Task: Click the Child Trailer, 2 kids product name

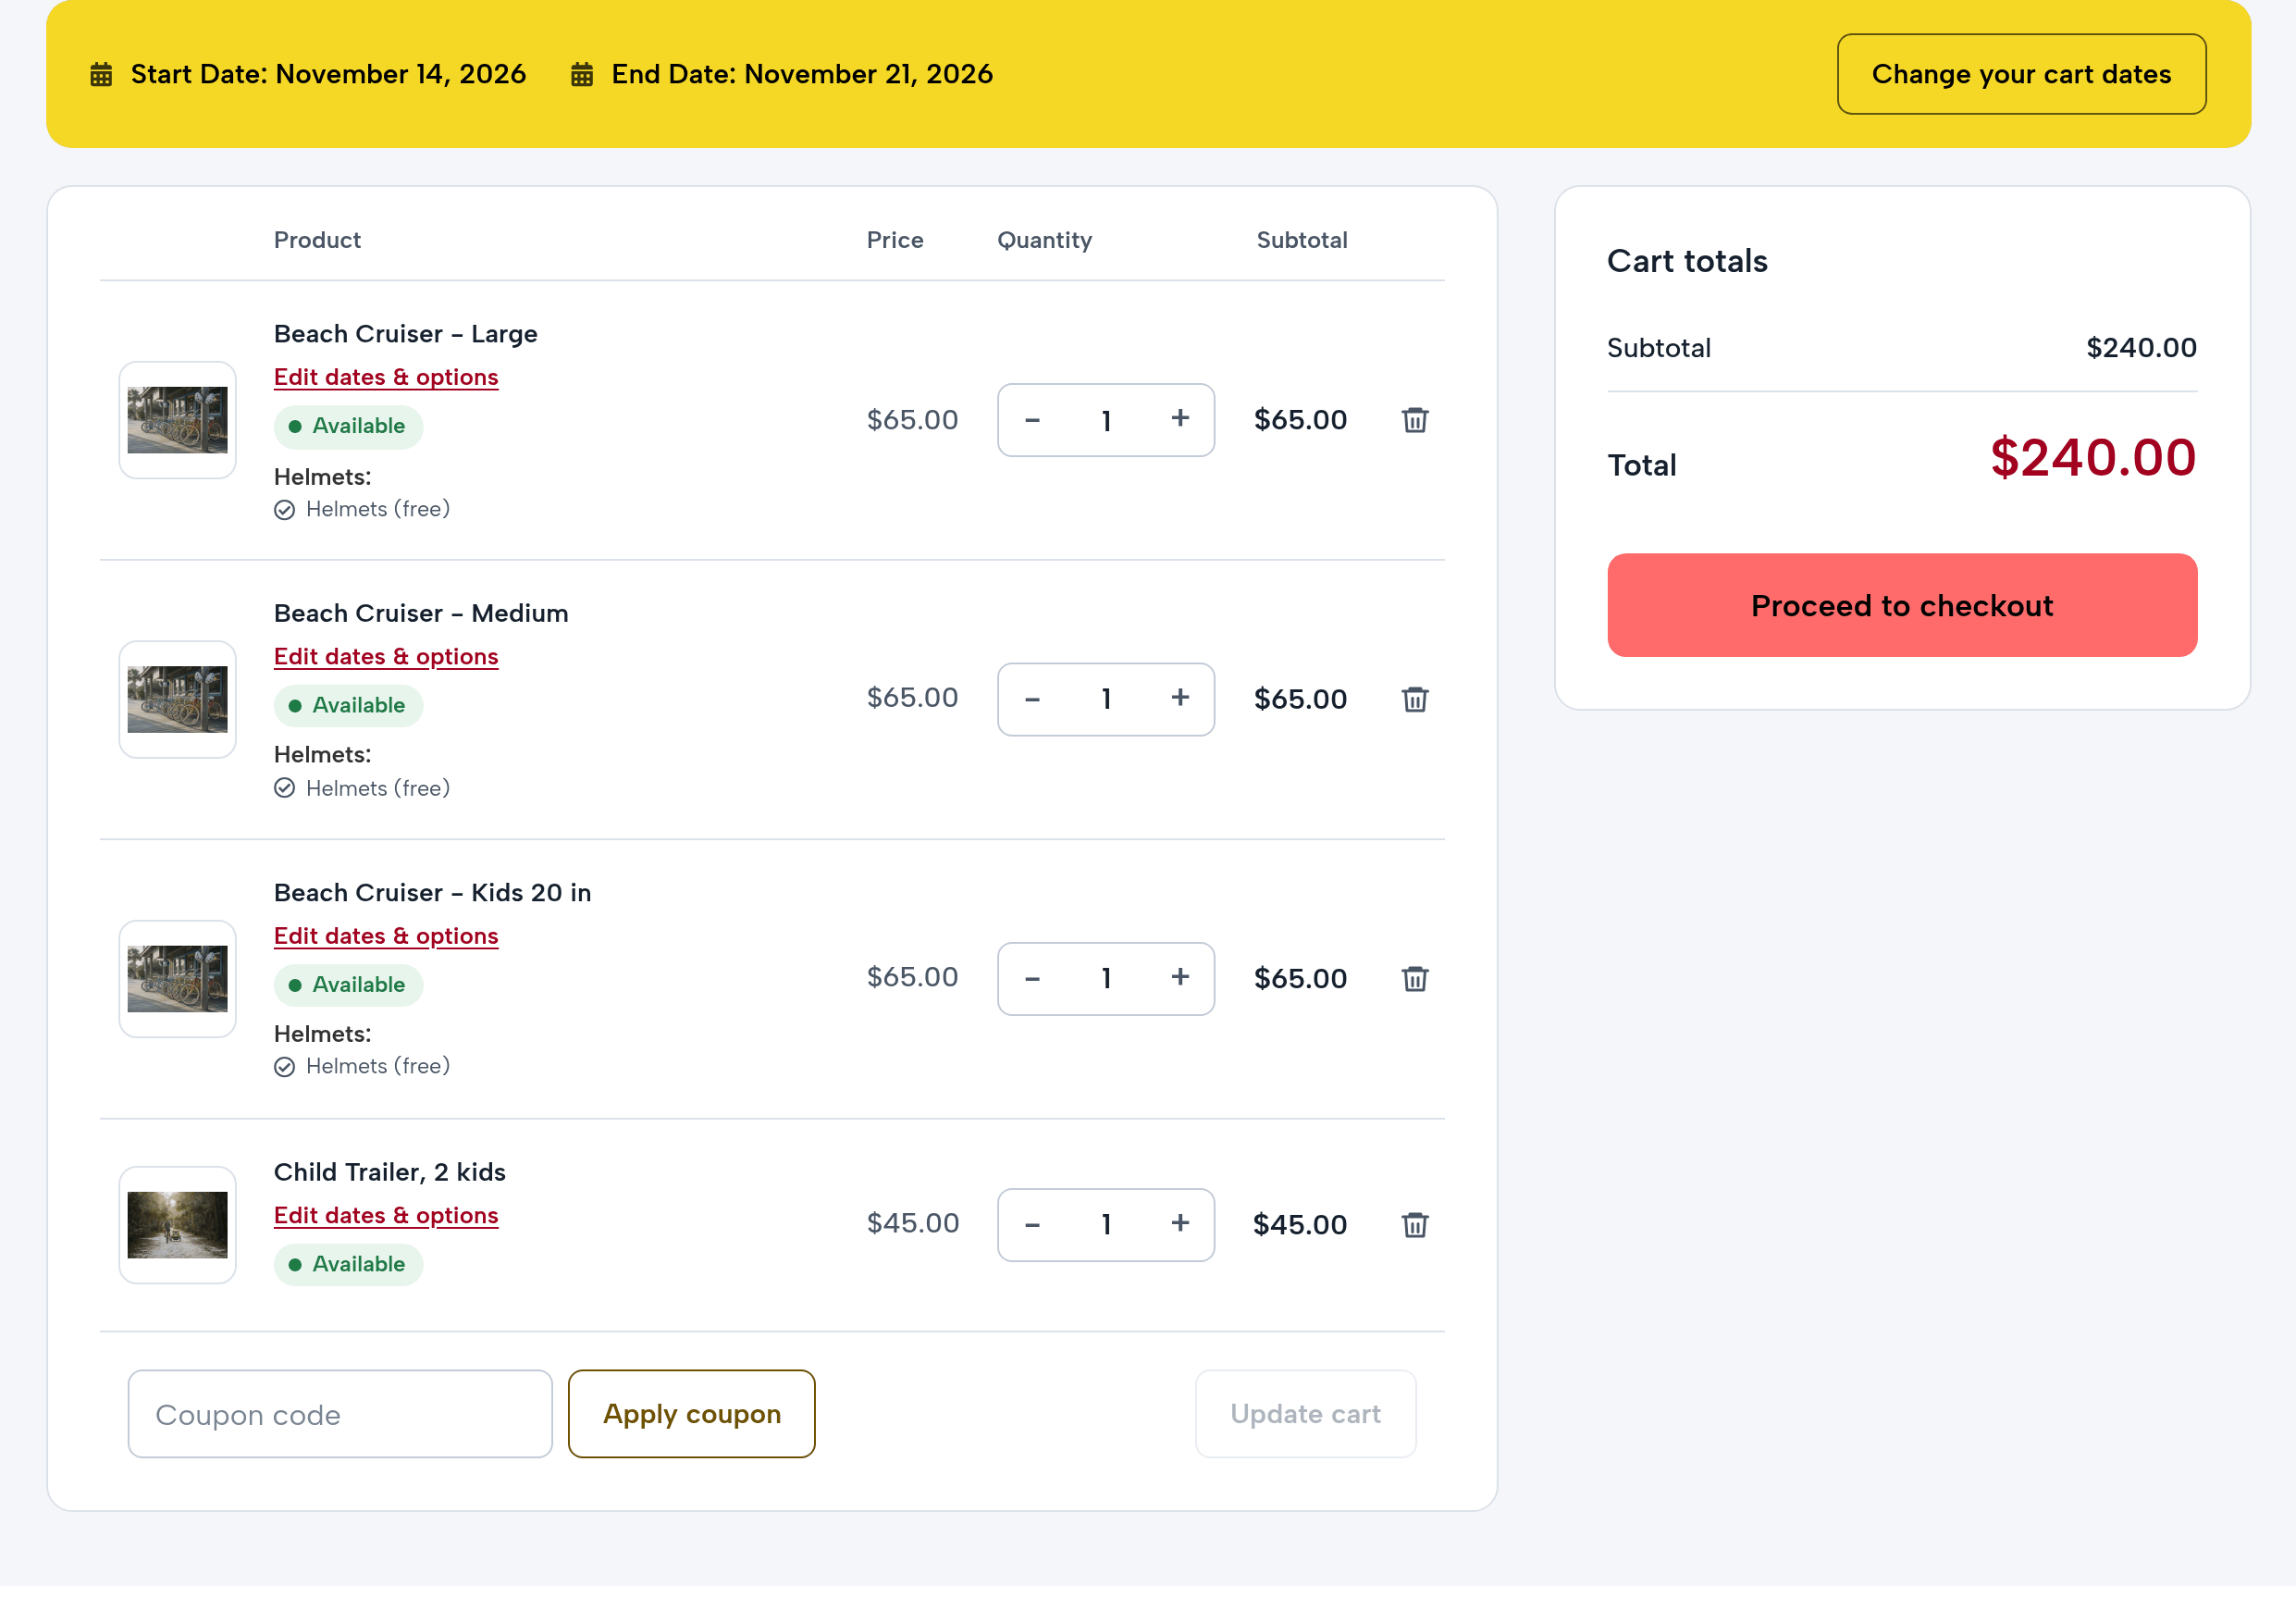Action: pyautogui.click(x=390, y=1172)
